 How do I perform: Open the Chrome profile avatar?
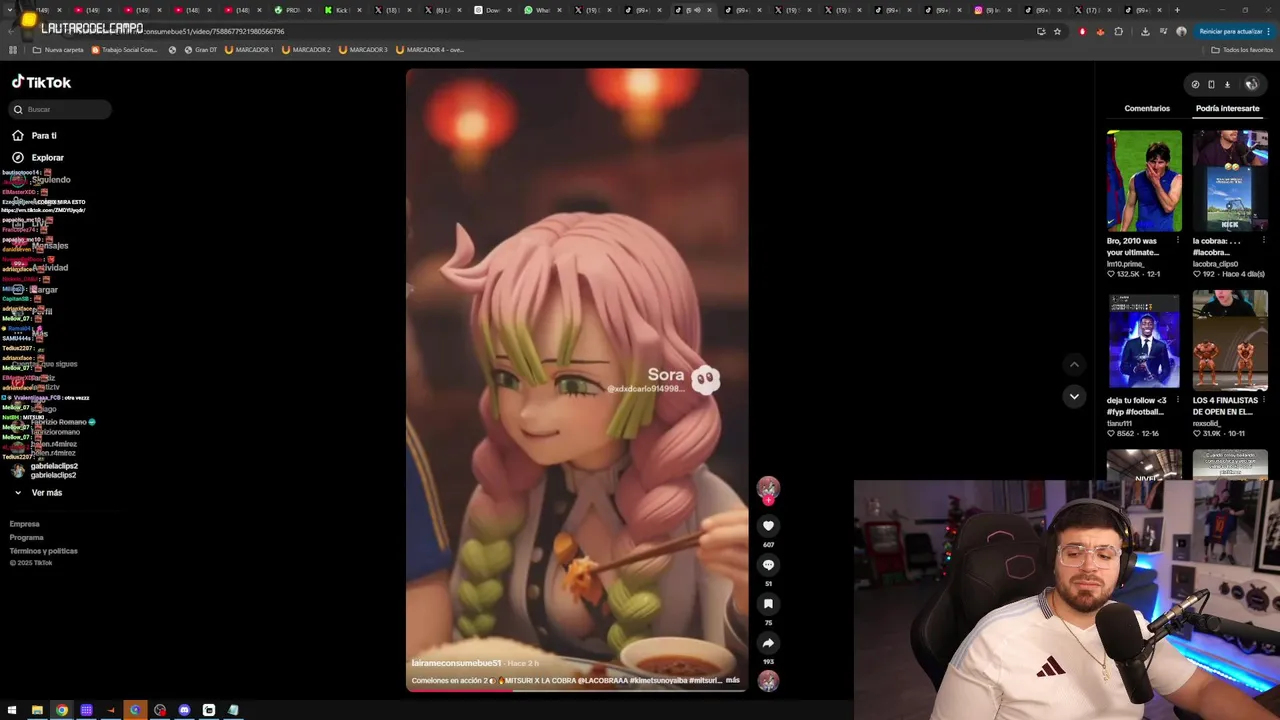(x=1181, y=31)
